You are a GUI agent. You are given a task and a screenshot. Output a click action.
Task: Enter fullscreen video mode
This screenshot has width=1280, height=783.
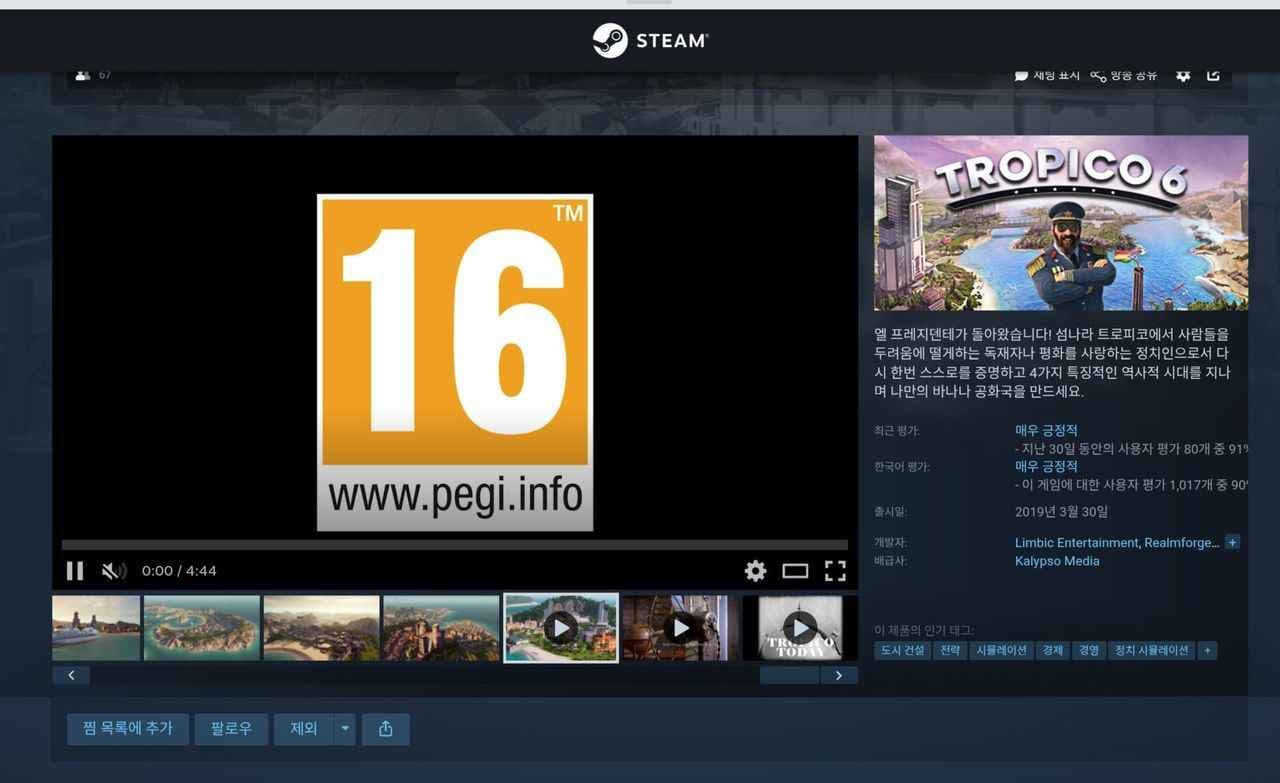pyautogui.click(x=835, y=571)
